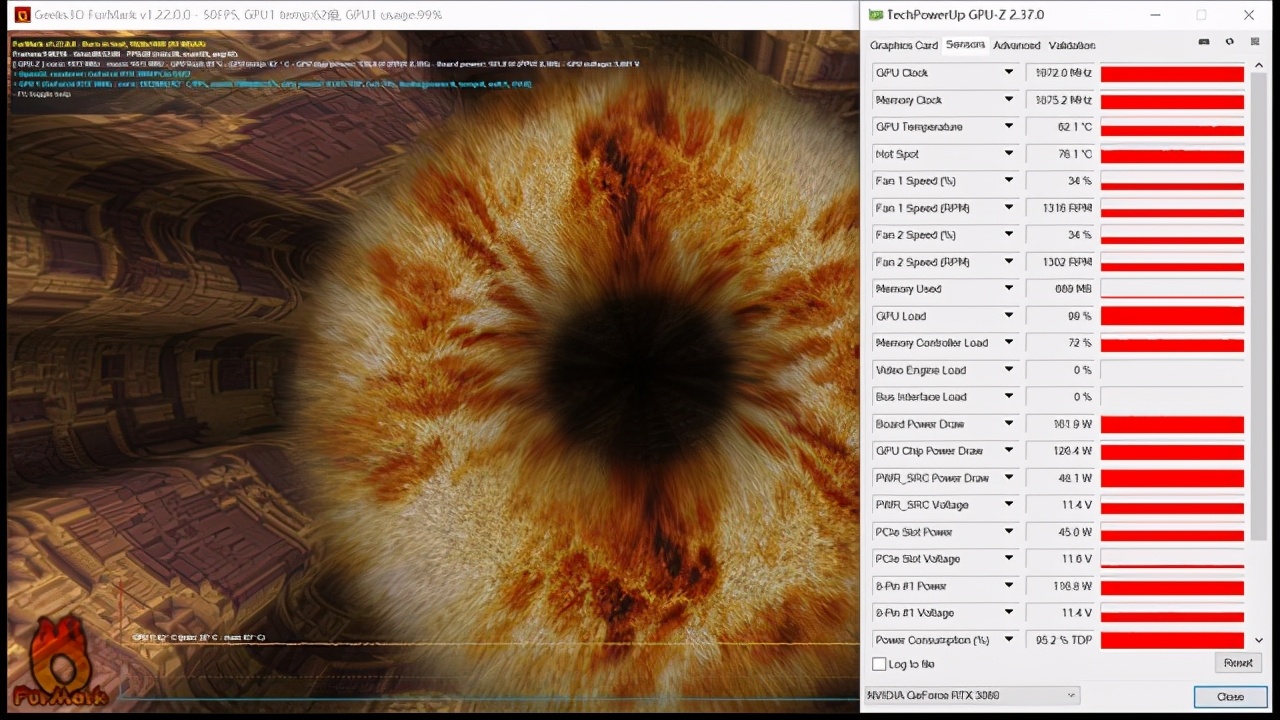Expand the GPU Load sensor dropdown
This screenshot has height=720, width=1280.
click(x=1009, y=316)
